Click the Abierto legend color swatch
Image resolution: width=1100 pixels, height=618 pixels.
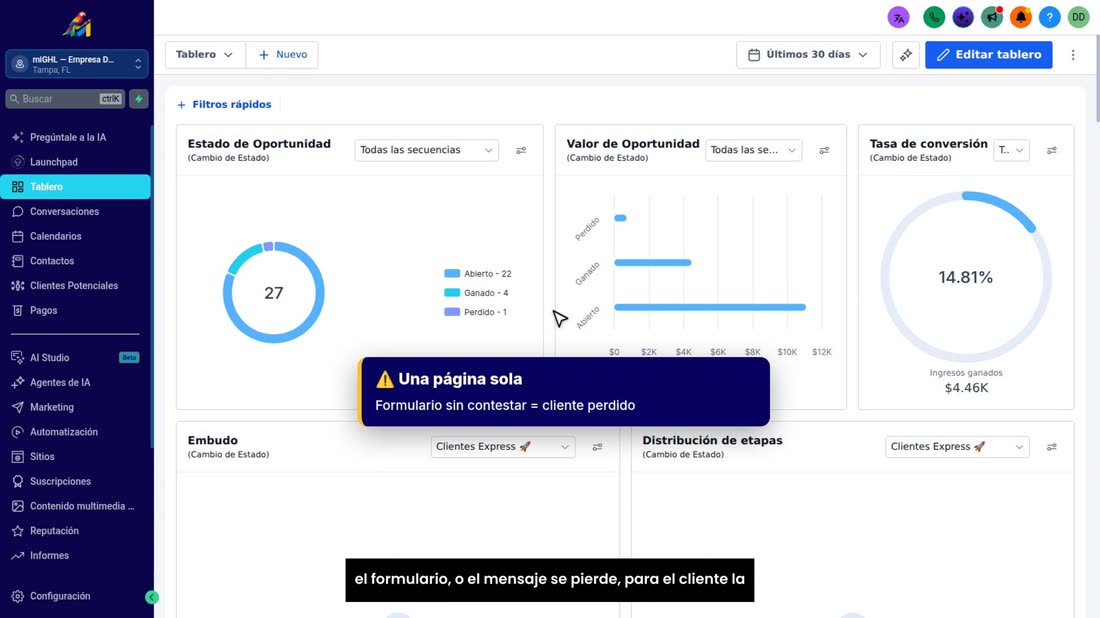[452, 274]
